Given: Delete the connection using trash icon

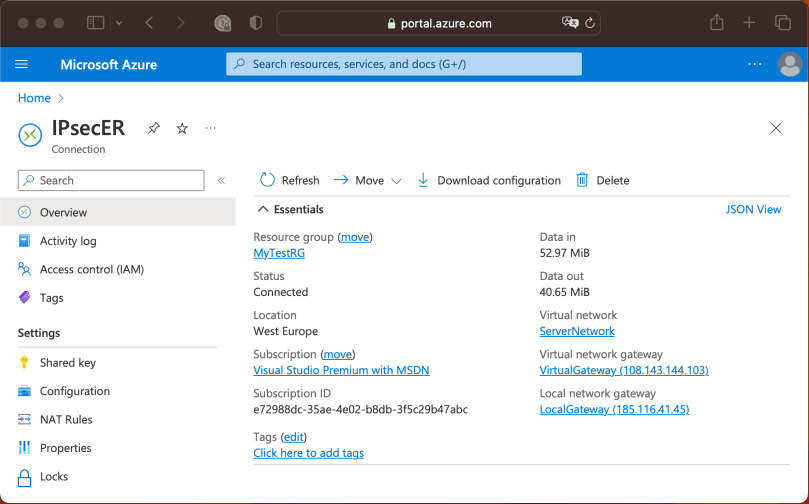Looking at the screenshot, I should [x=583, y=180].
